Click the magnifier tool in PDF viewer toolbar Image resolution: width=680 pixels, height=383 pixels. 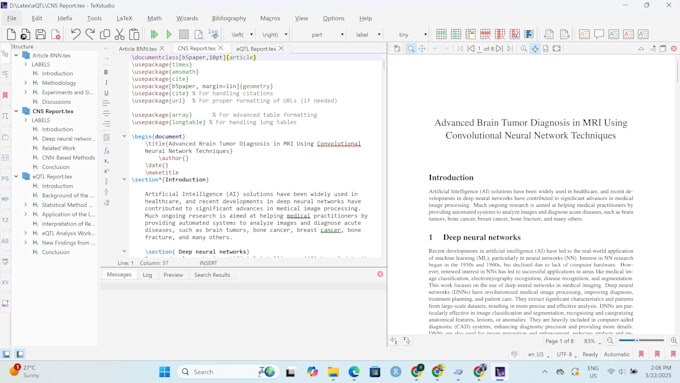[411, 49]
